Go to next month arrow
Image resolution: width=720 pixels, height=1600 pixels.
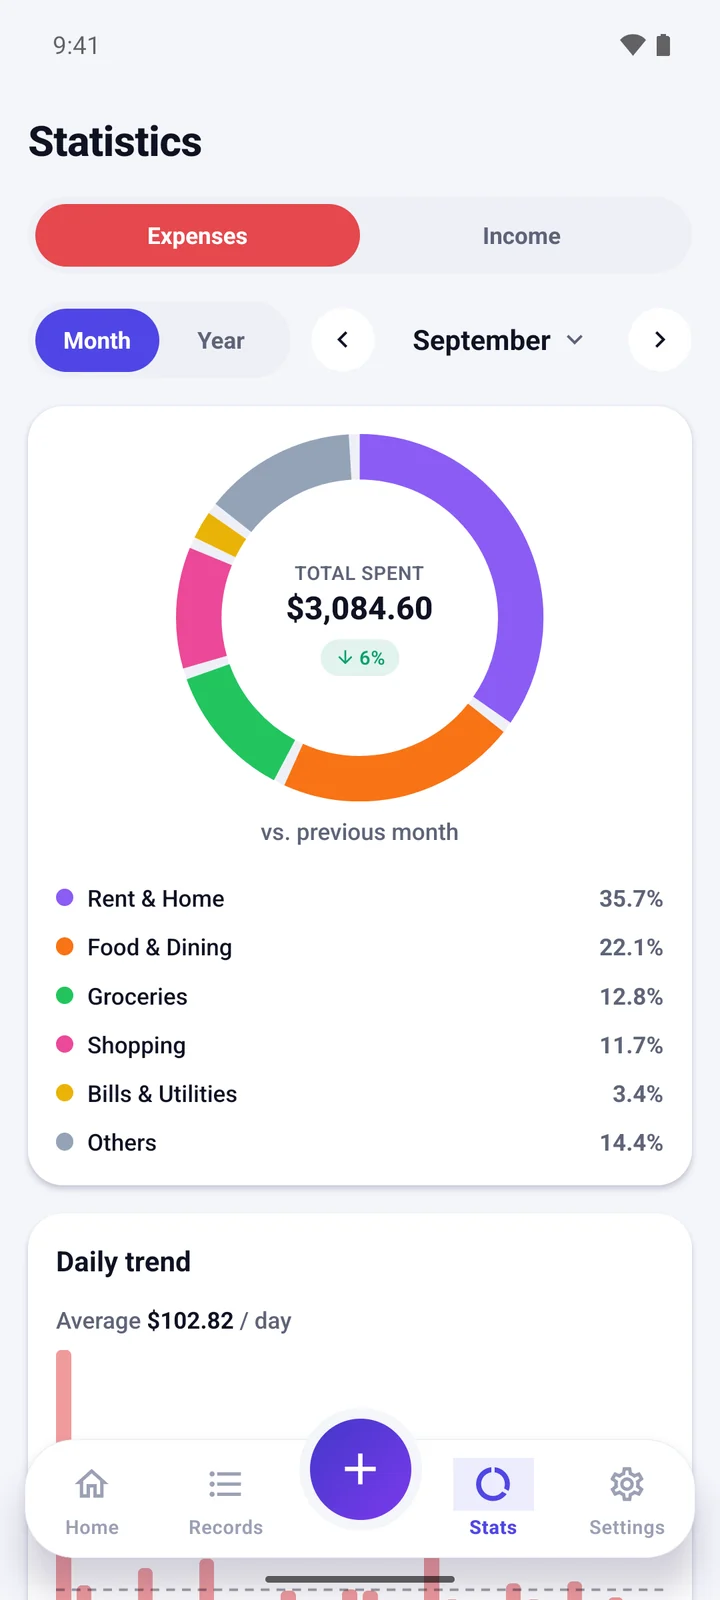tap(660, 340)
